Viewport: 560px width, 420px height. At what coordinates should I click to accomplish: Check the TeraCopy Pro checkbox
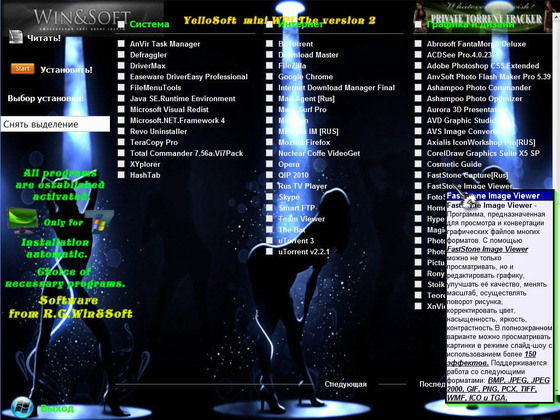coord(121,142)
